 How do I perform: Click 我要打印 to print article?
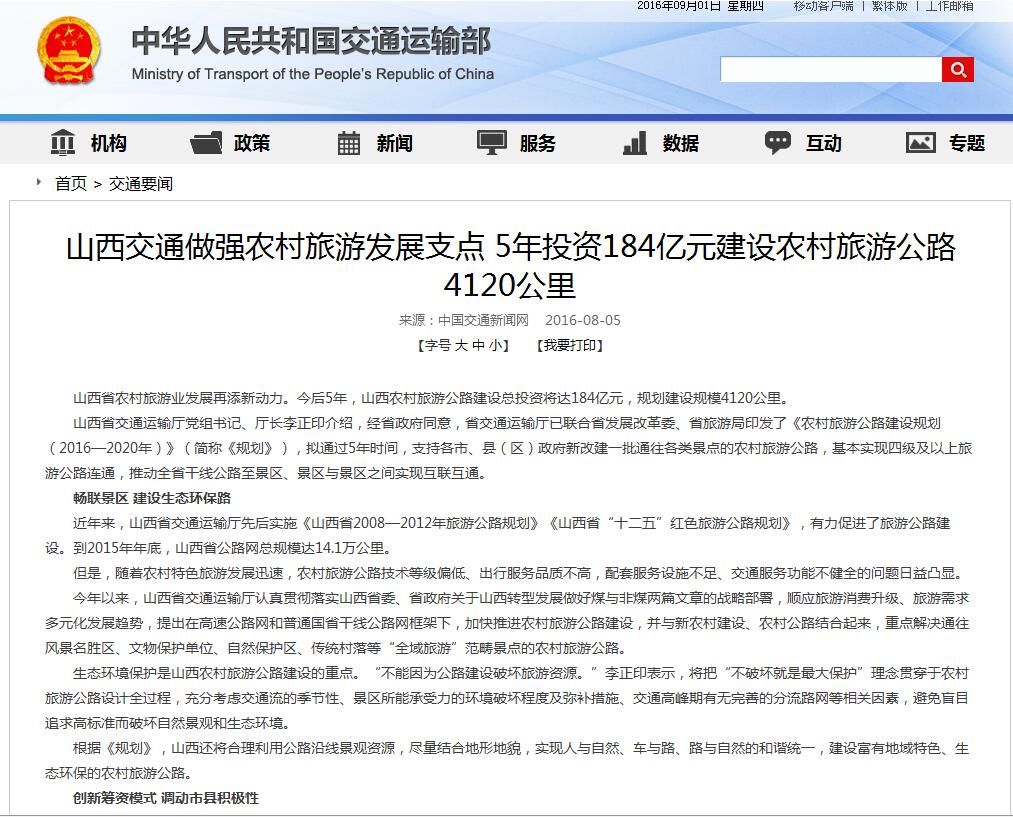[x=570, y=346]
